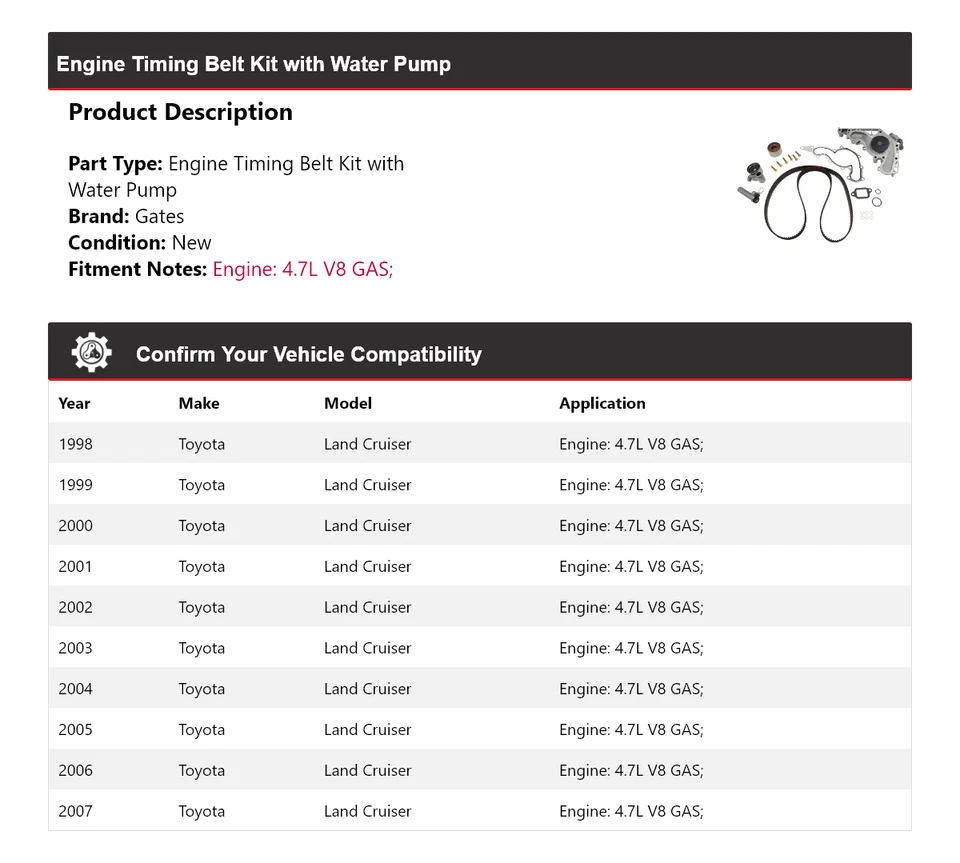Click the Confirm Your Vehicle Compatibility heading
Image resolution: width=960 pixels, height=863 pixels.
pyautogui.click(x=308, y=354)
